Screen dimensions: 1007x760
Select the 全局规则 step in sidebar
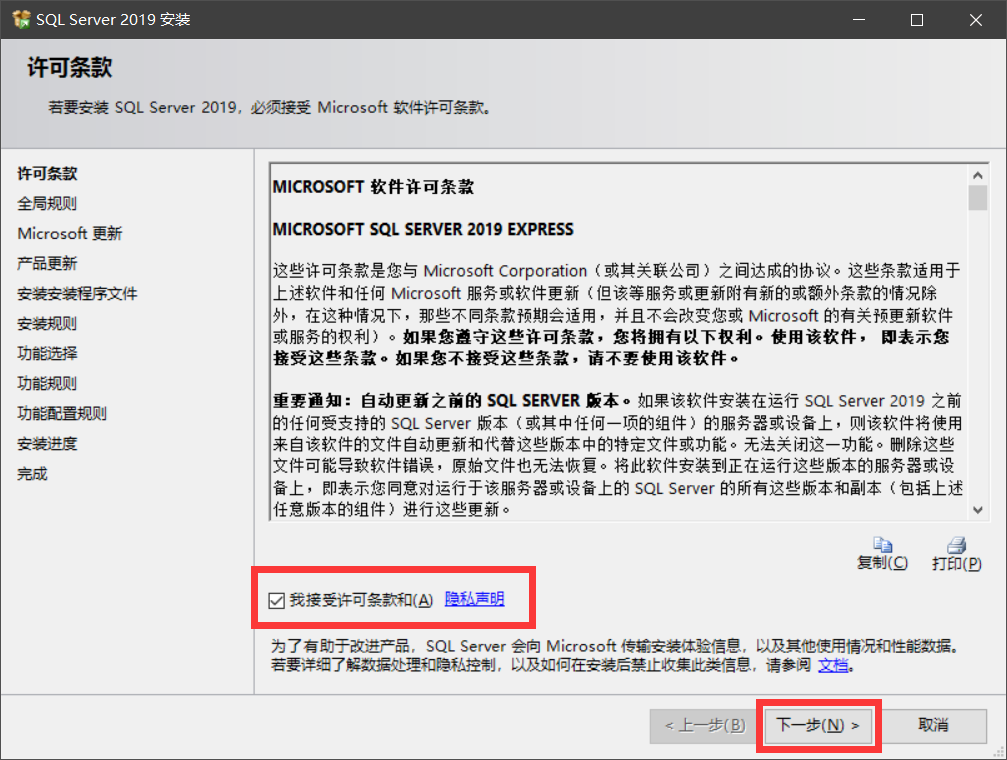[47, 204]
